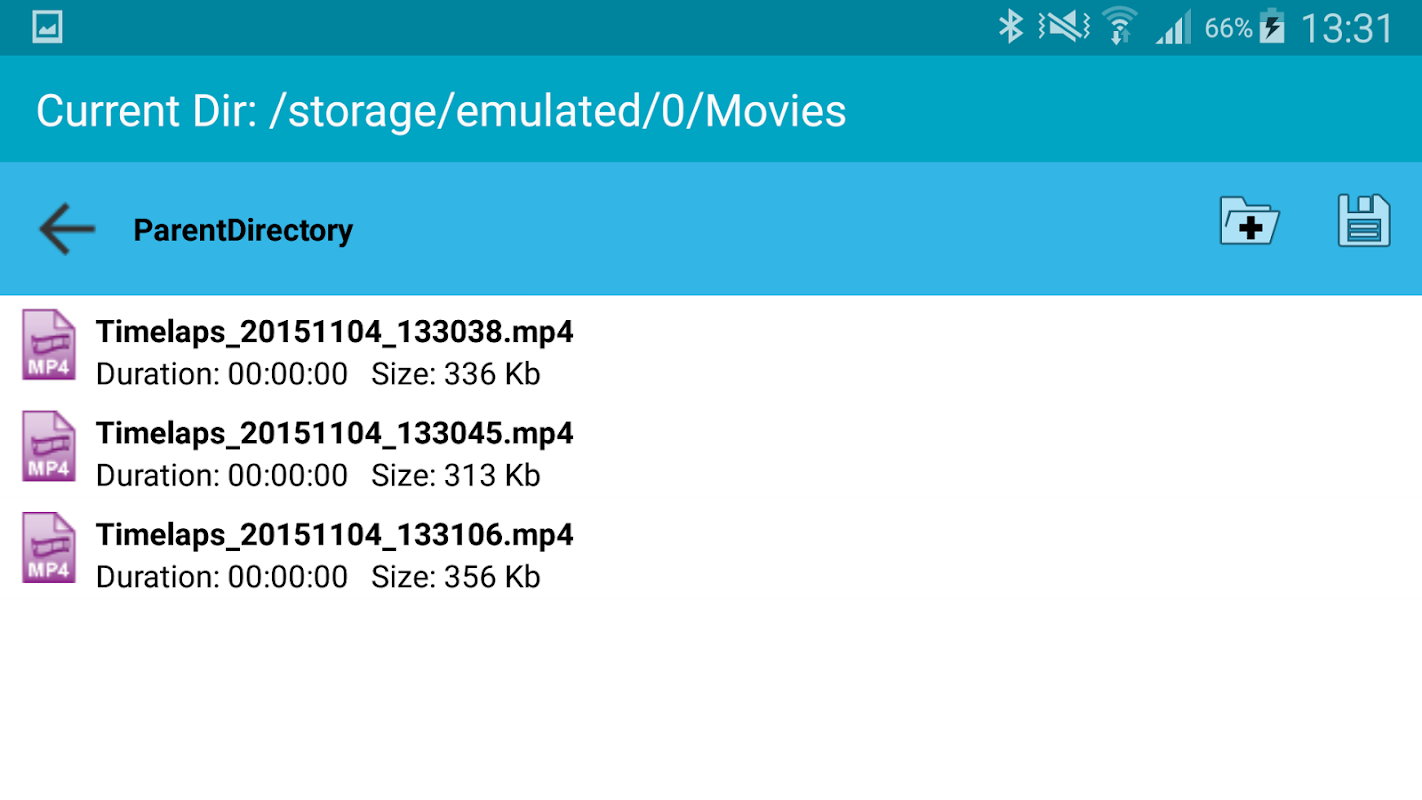The image size is (1422, 800).
Task: Tap the Current Dir path title
Action: coord(441,111)
